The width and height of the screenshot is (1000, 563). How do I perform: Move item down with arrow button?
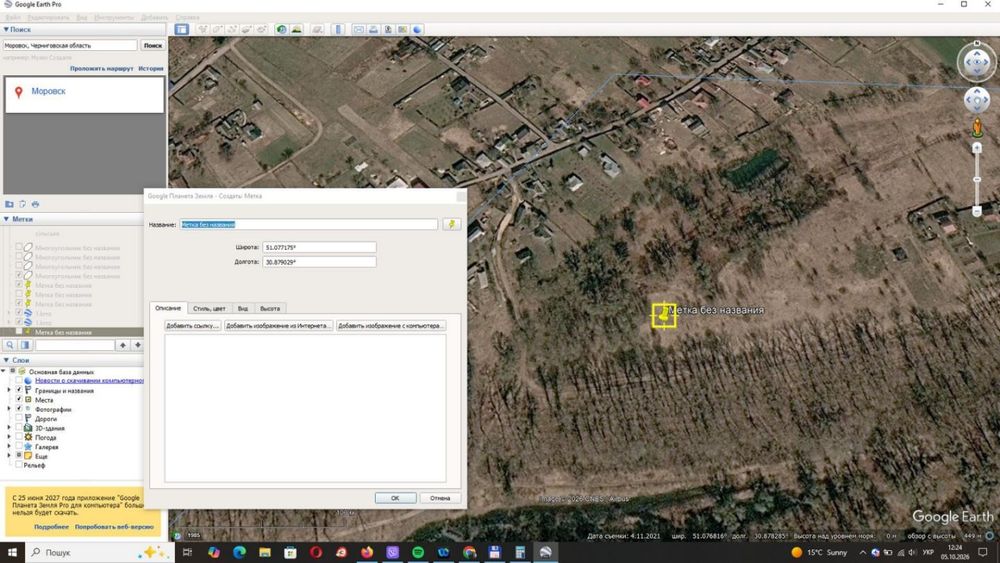click(137, 345)
